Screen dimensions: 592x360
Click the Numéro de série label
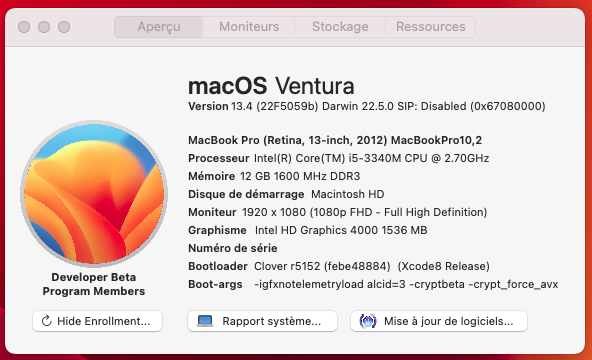point(233,248)
